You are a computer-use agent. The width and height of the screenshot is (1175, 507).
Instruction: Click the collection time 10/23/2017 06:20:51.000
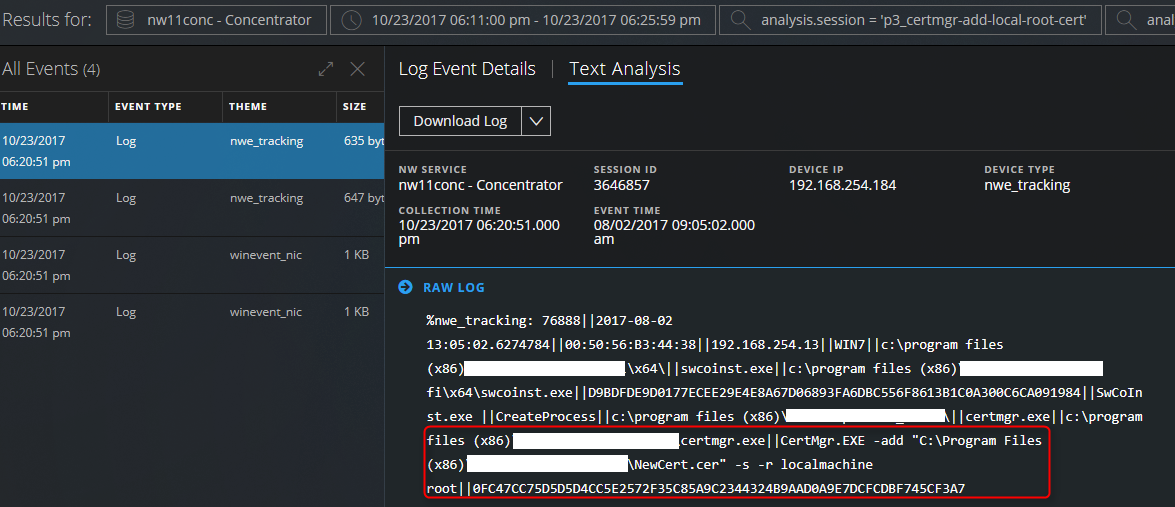[x=479, y=225]
